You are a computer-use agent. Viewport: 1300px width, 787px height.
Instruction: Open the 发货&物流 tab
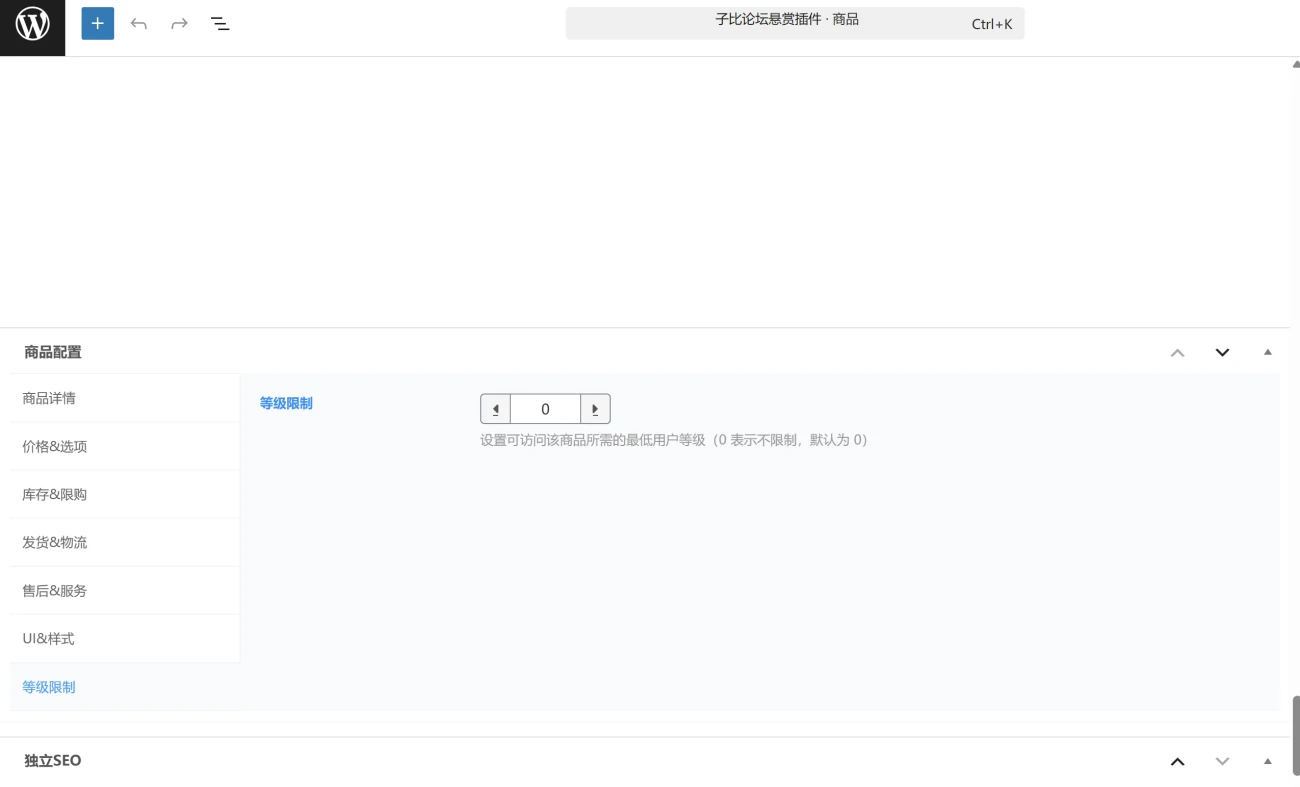coord(54,542)
